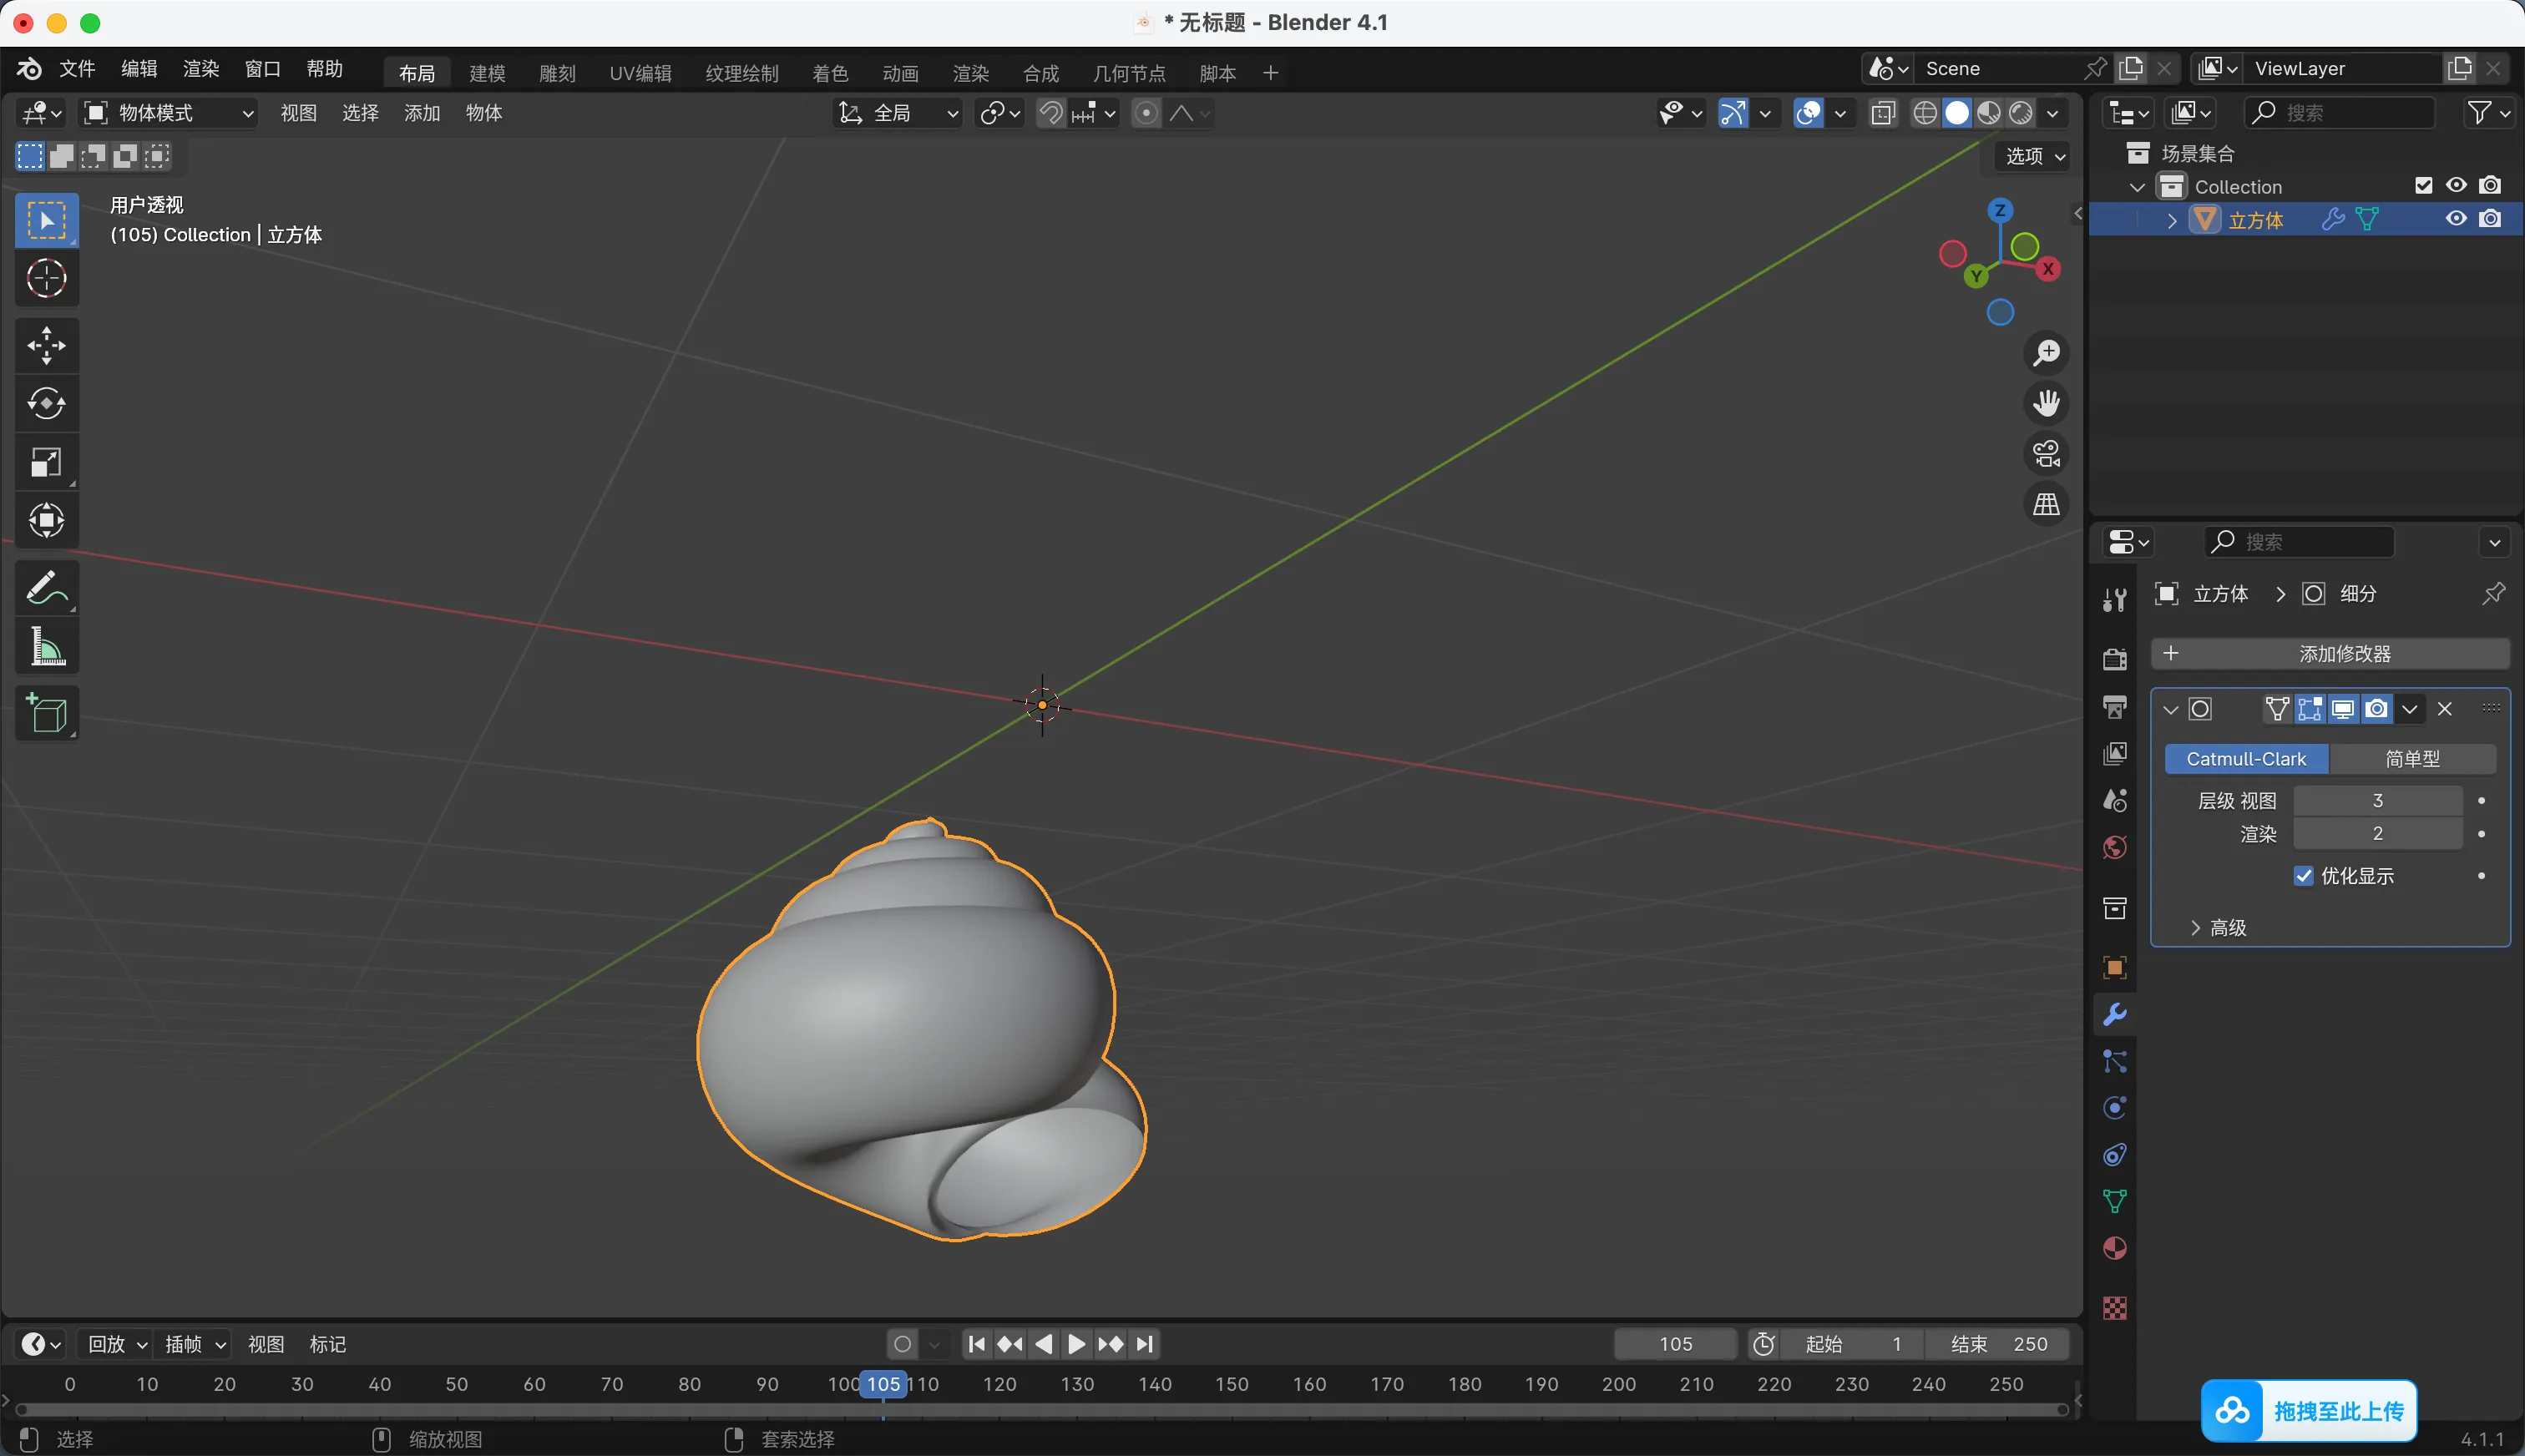
Task: Open the 物体模式 mode dropdown
Action: pyautogui.click(x=168, y=113)
